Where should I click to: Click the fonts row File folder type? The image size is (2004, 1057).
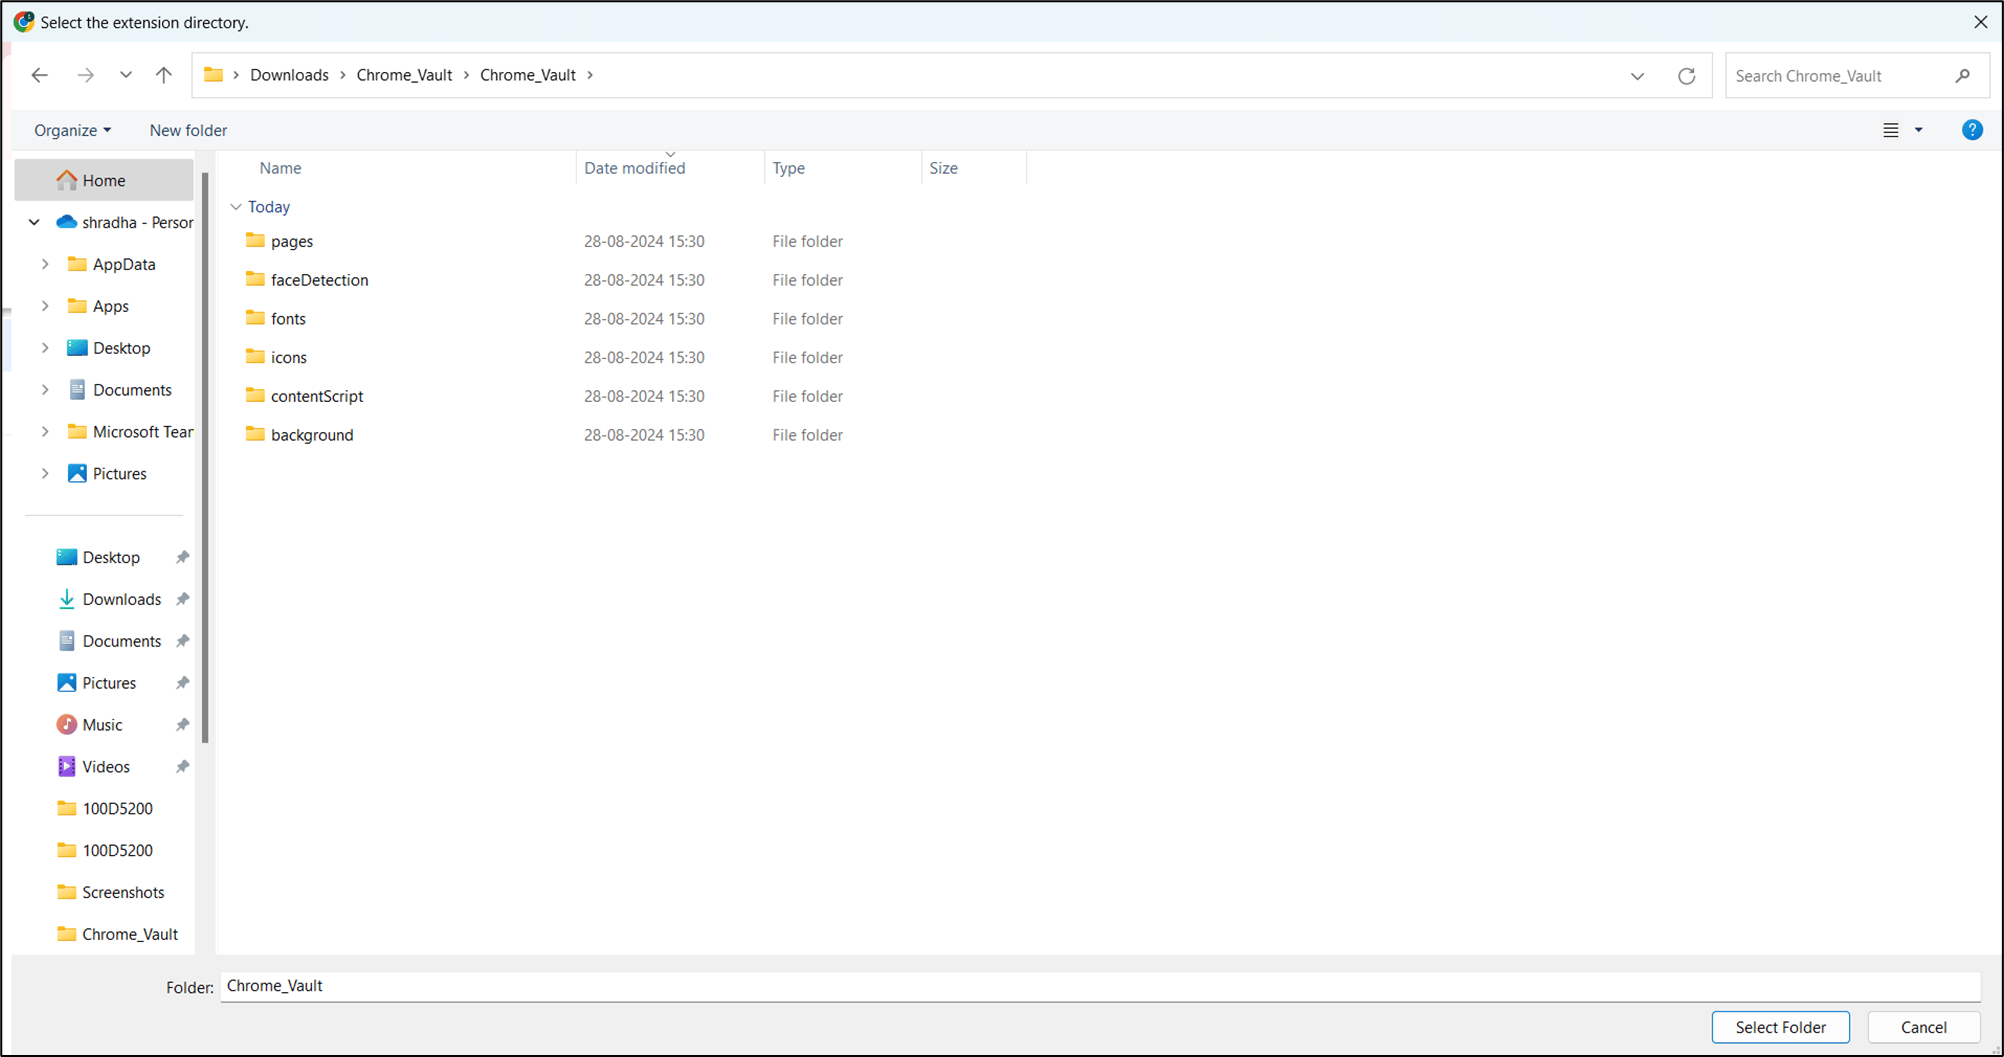click(x=807, y=319)
